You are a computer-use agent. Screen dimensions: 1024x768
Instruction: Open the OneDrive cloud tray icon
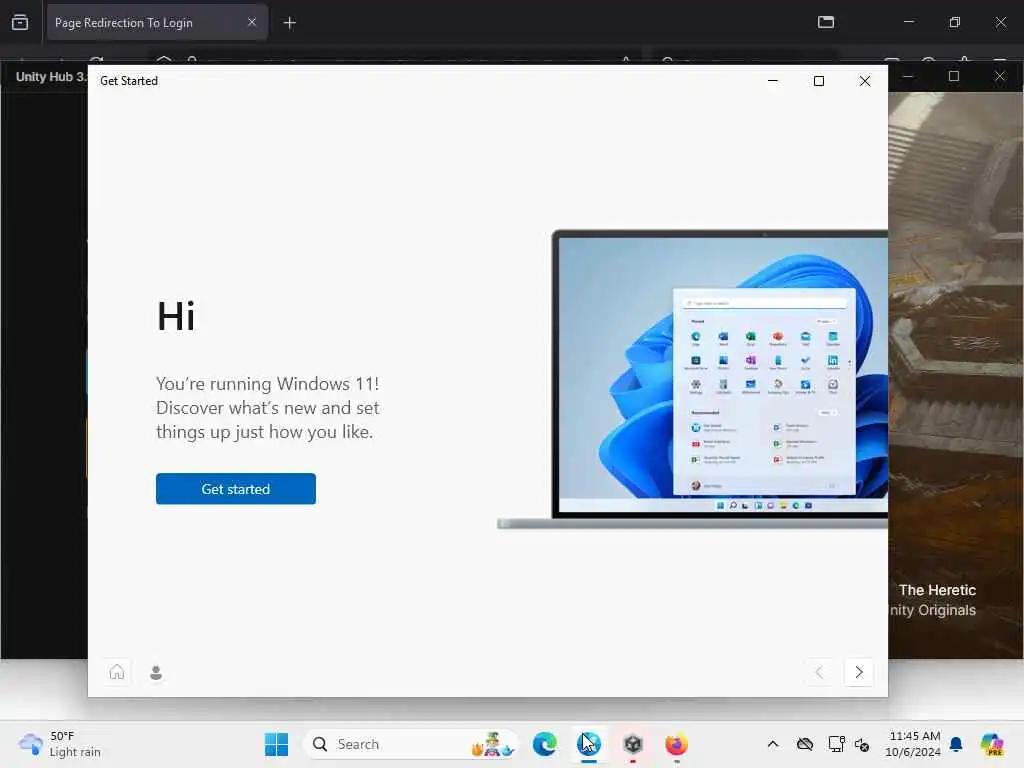(805, 744)
